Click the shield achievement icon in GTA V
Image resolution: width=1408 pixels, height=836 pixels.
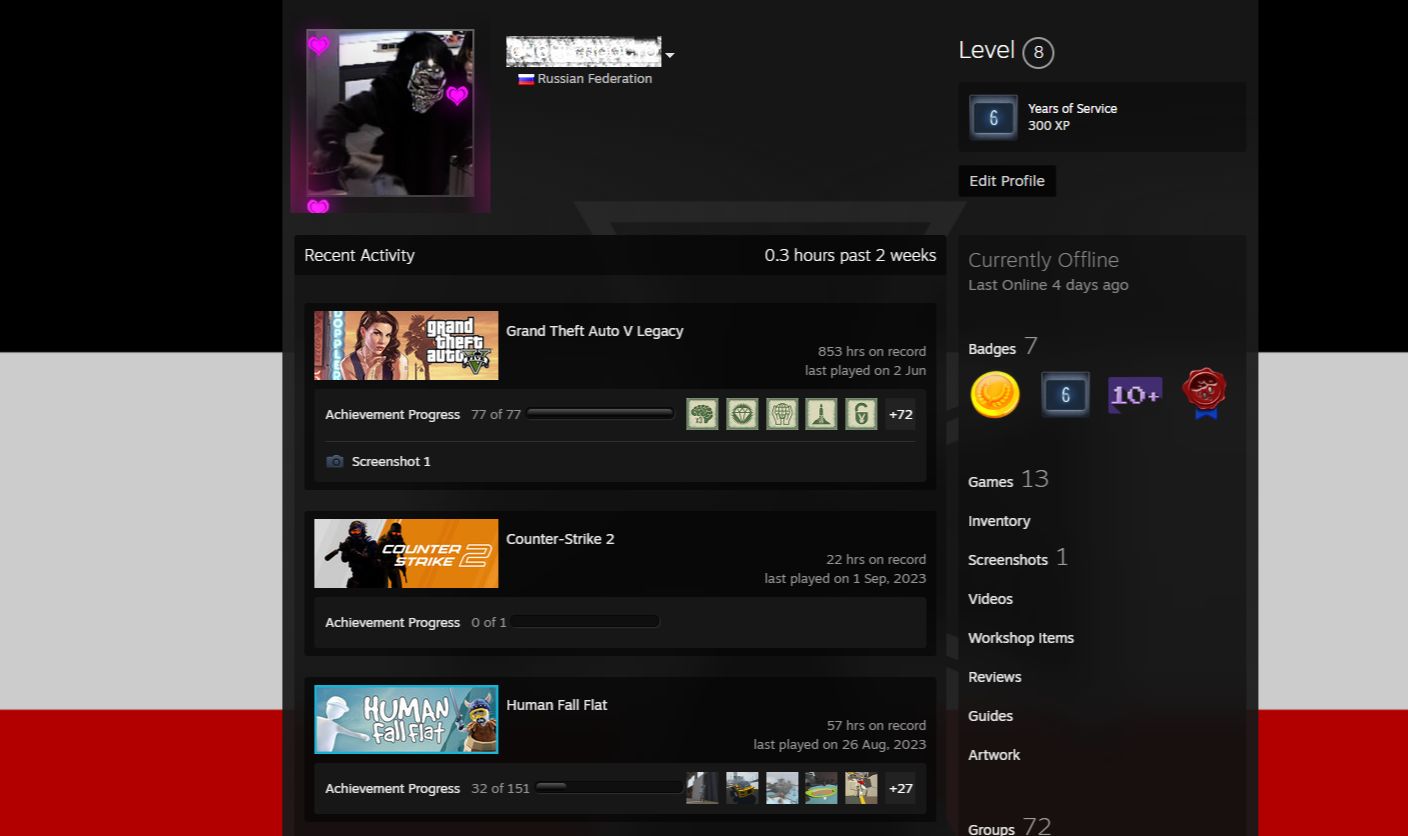coord(861,414)
